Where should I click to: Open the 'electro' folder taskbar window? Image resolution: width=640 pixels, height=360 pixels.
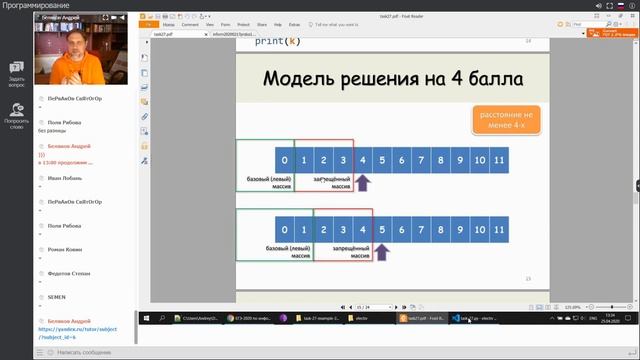click(x=358, y=318)
